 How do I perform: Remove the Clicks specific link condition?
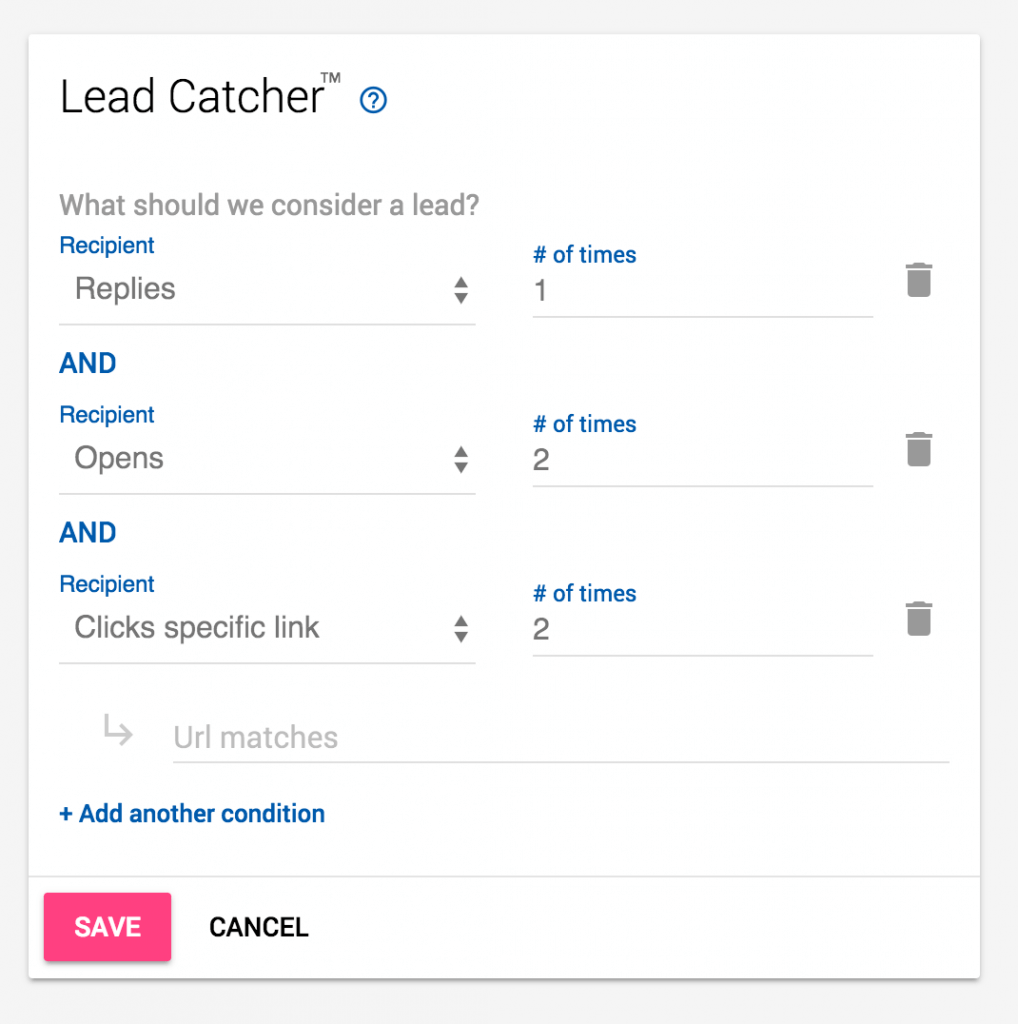[x=918, y=618]
